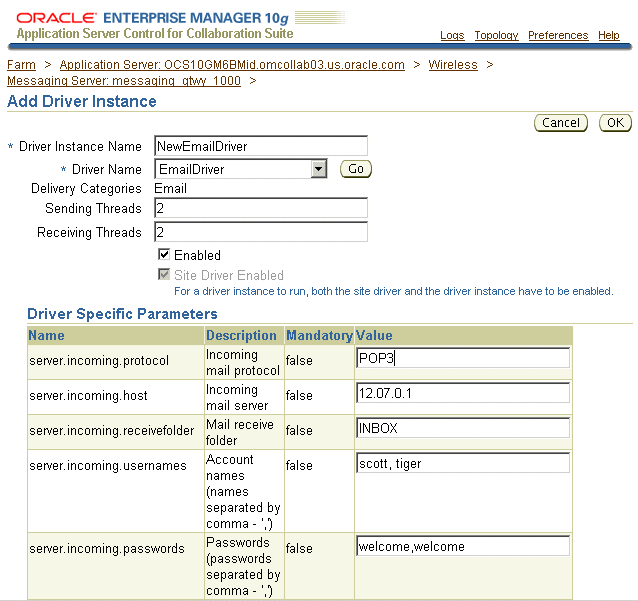Go to Wireless breadcrumb
This screenshot has height=601, width=638.
coord(453,65)
